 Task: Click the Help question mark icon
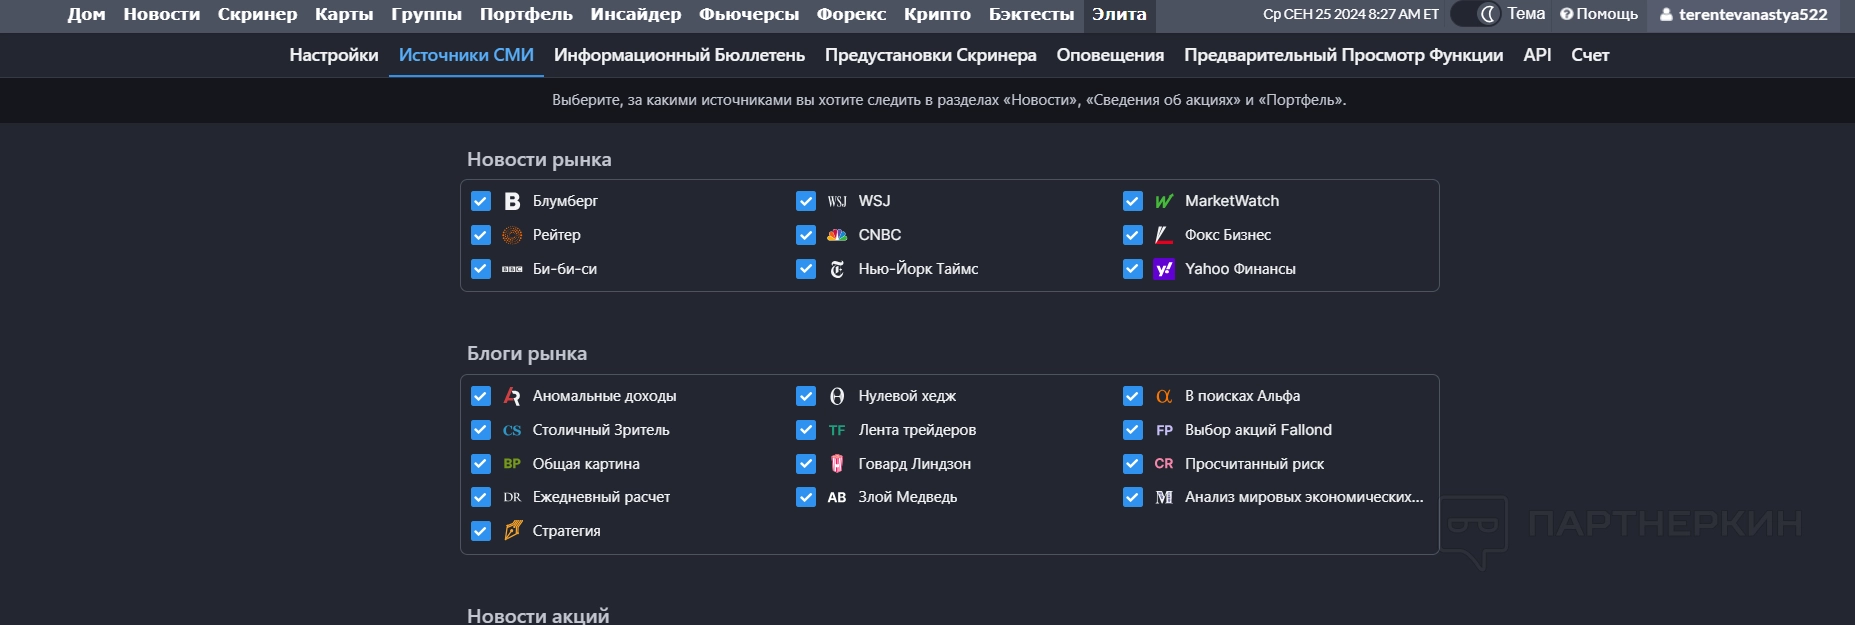coord(1566,14)
